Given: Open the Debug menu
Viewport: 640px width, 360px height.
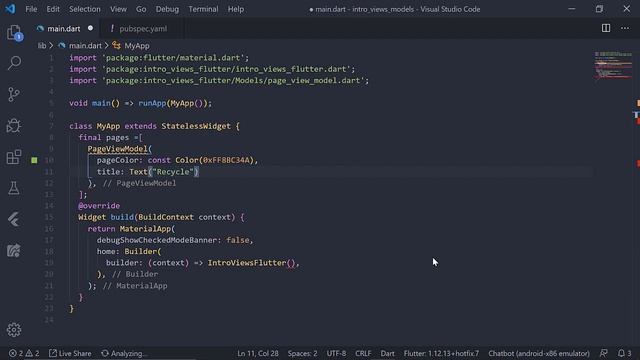Looking at the screenshot, I should point(167,9).
